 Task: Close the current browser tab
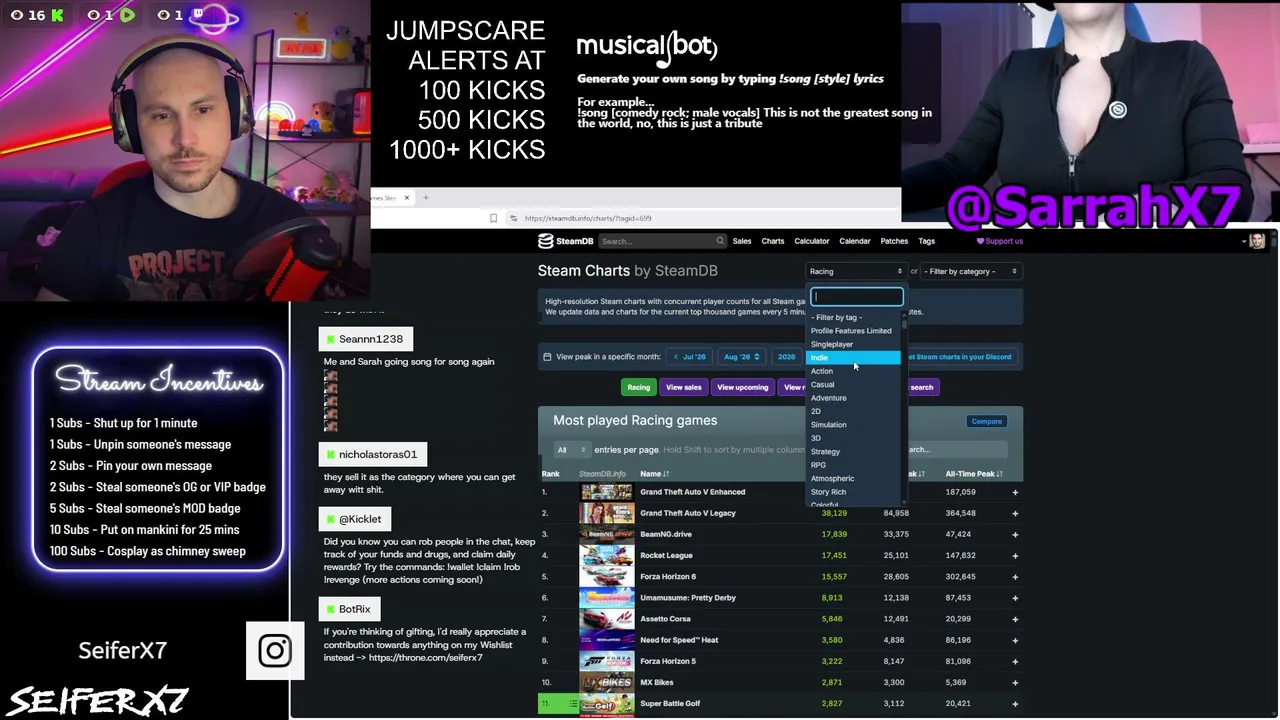[406, 198]
